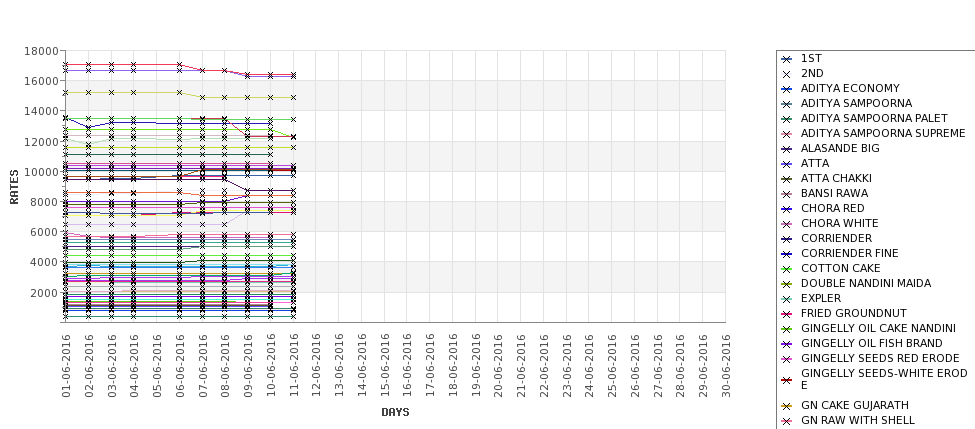
Task: Click the 09-06-2016 date label
Action: 247,366
